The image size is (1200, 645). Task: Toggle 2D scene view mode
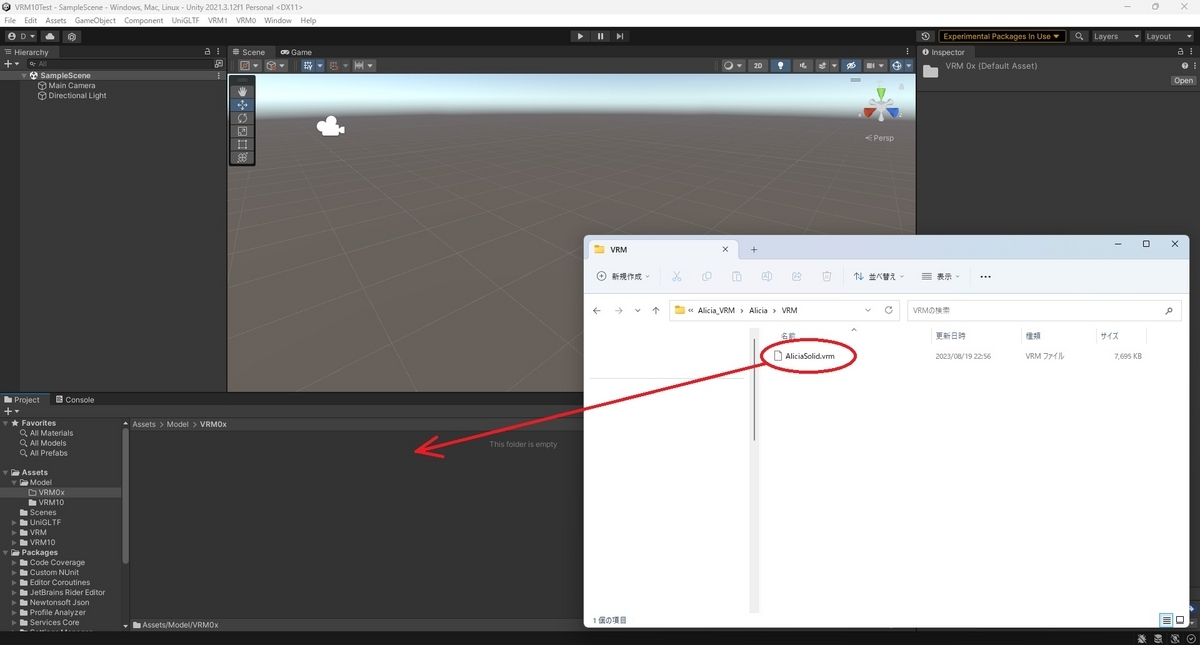758,66
